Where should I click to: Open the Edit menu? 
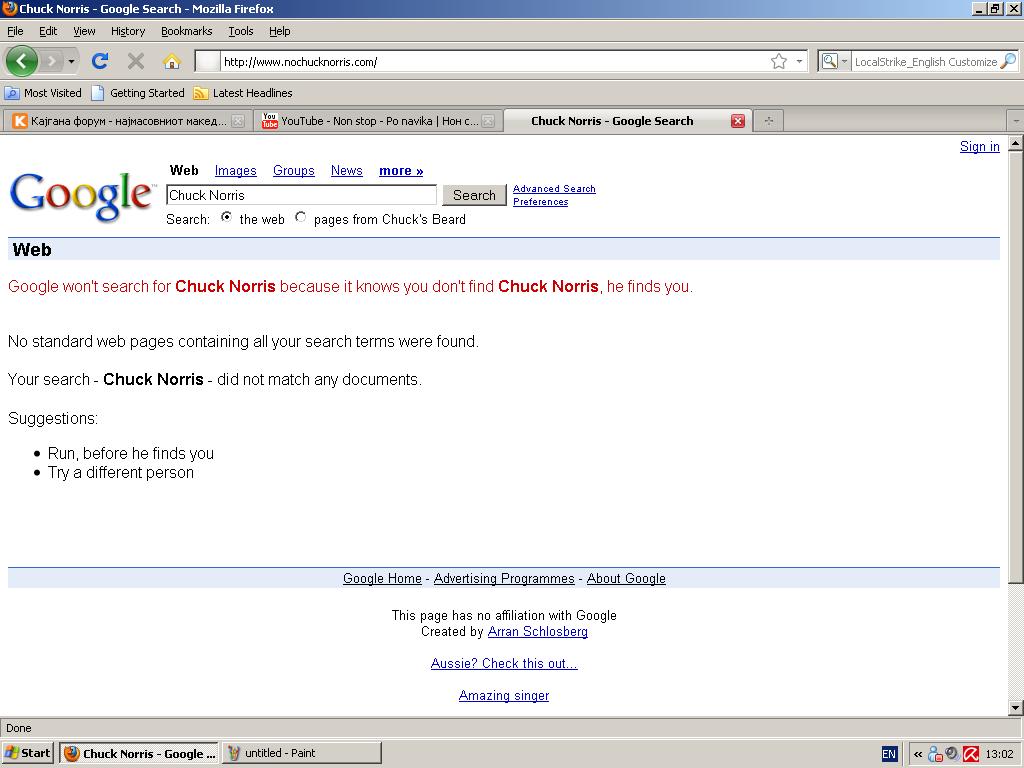tap(48, 31)
